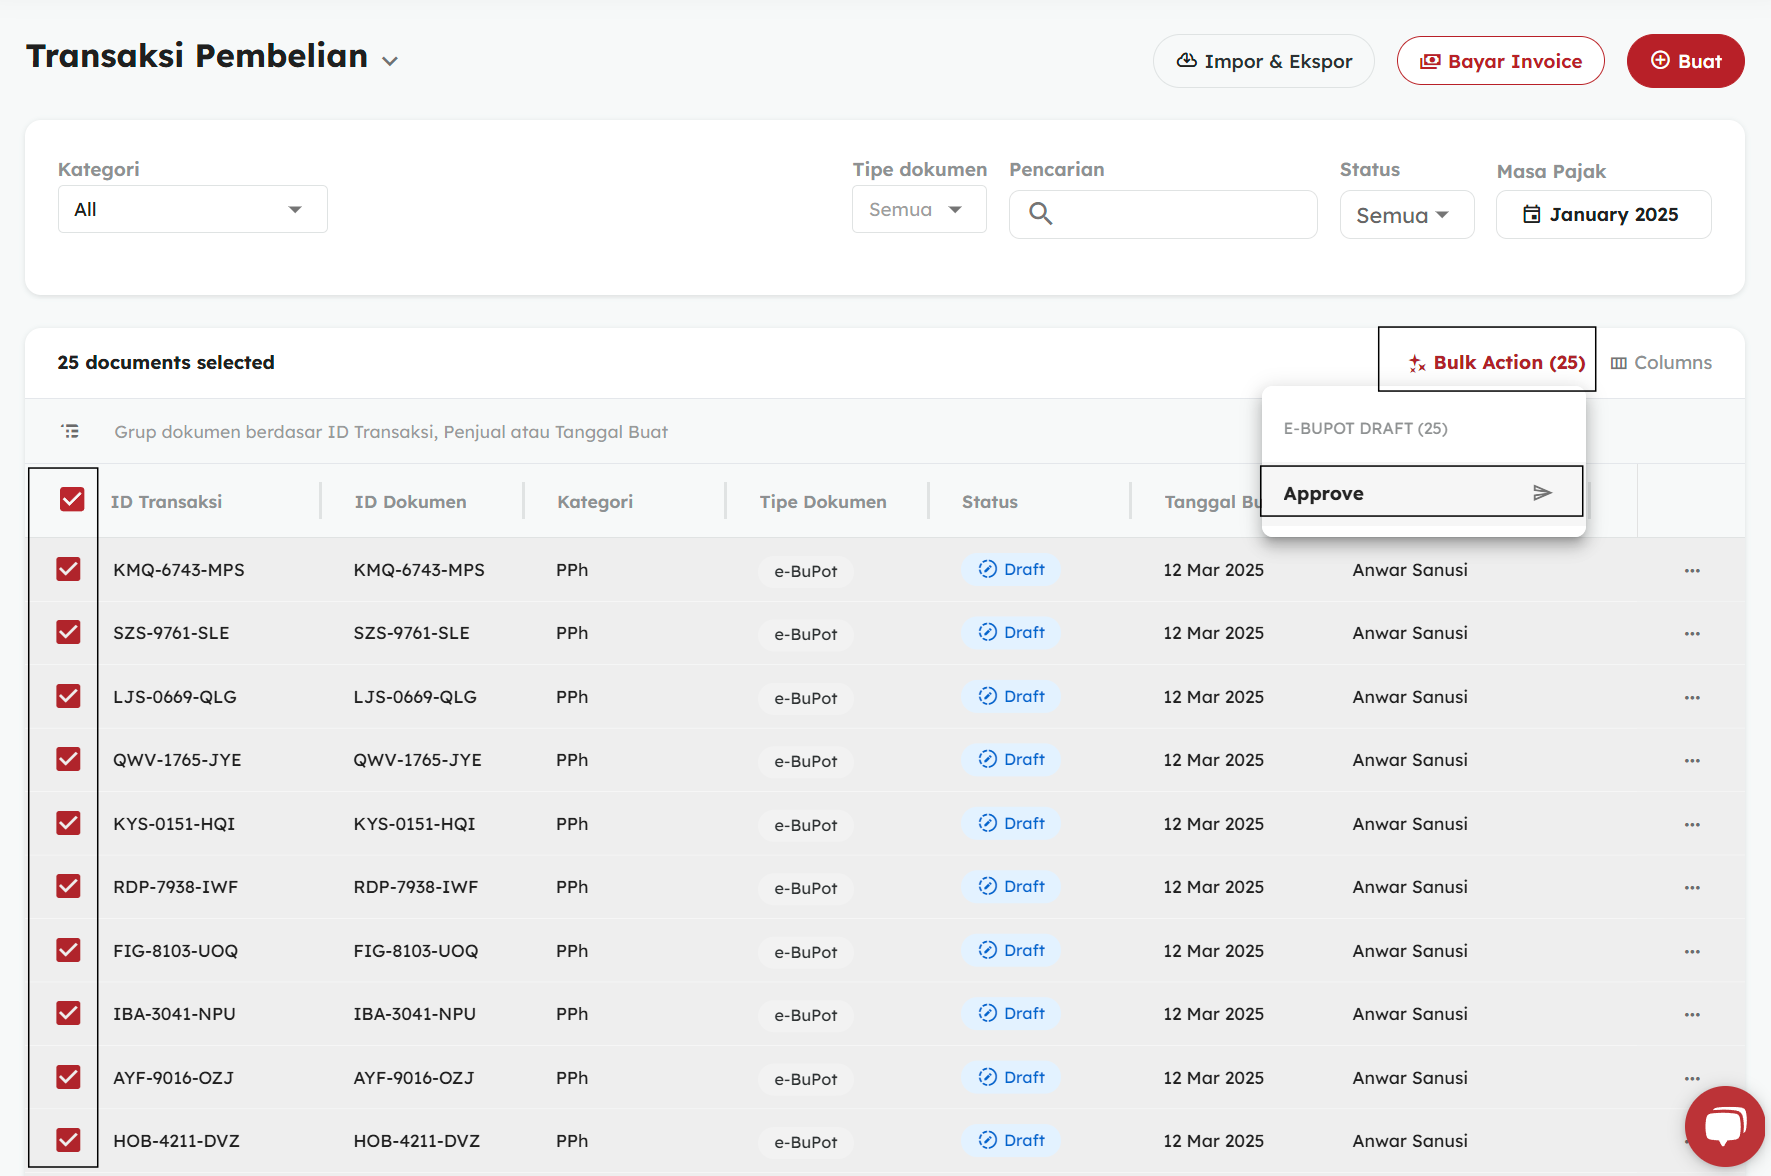
Task: Click the group documents list icon
Action: pyautogui.click(x=70, y=431)
